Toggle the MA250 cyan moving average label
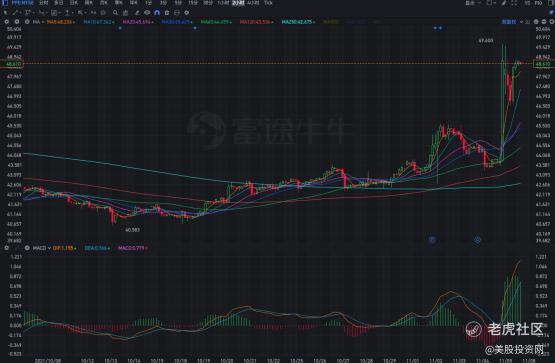The image size is (555, 363). point(298,22)
